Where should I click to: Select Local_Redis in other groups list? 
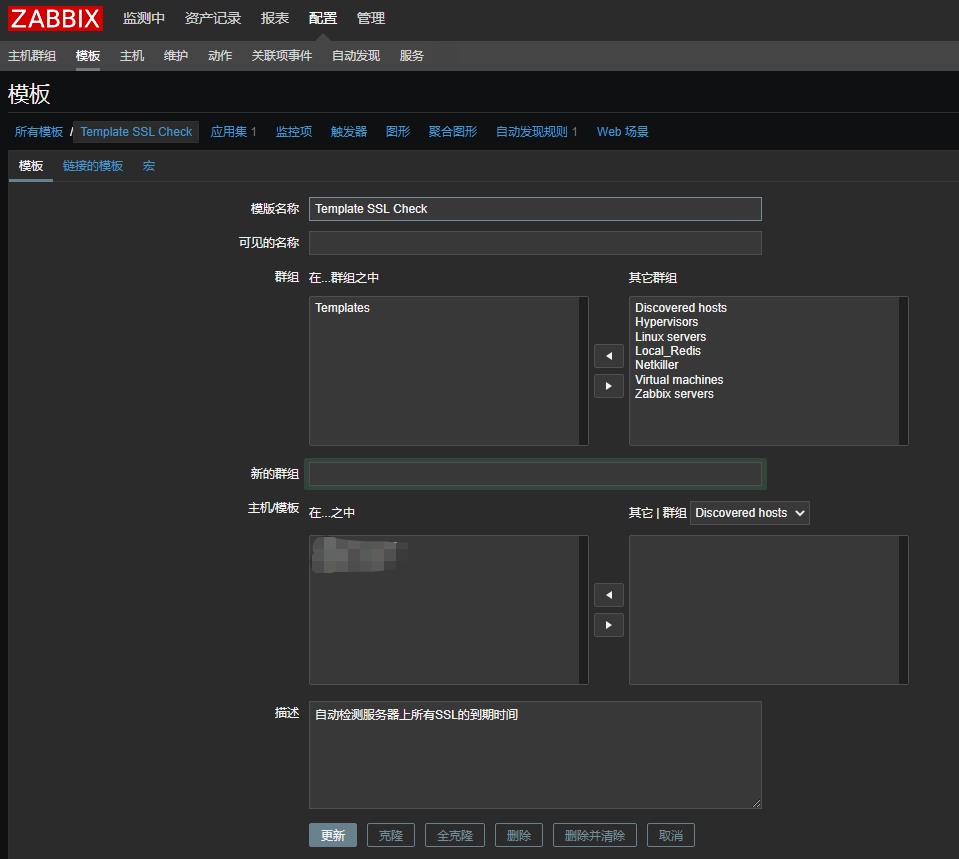click(x=668, y=351)
